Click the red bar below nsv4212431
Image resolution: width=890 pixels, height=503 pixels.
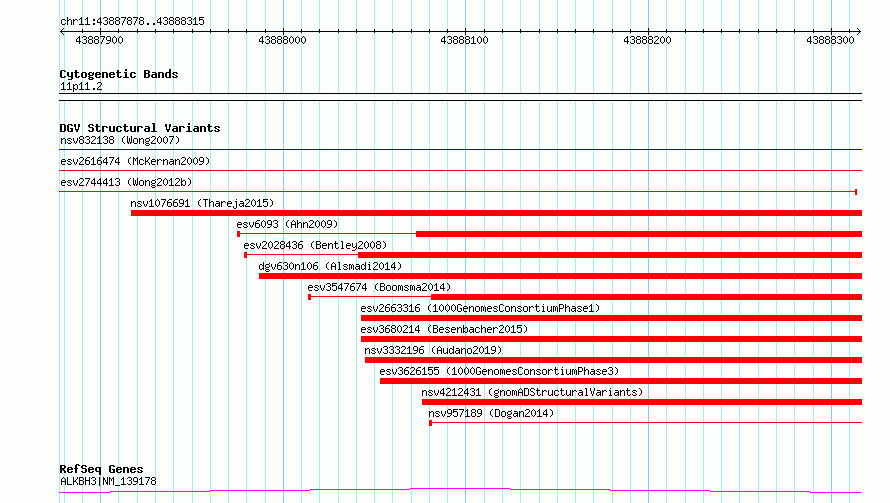pos(642,402)
